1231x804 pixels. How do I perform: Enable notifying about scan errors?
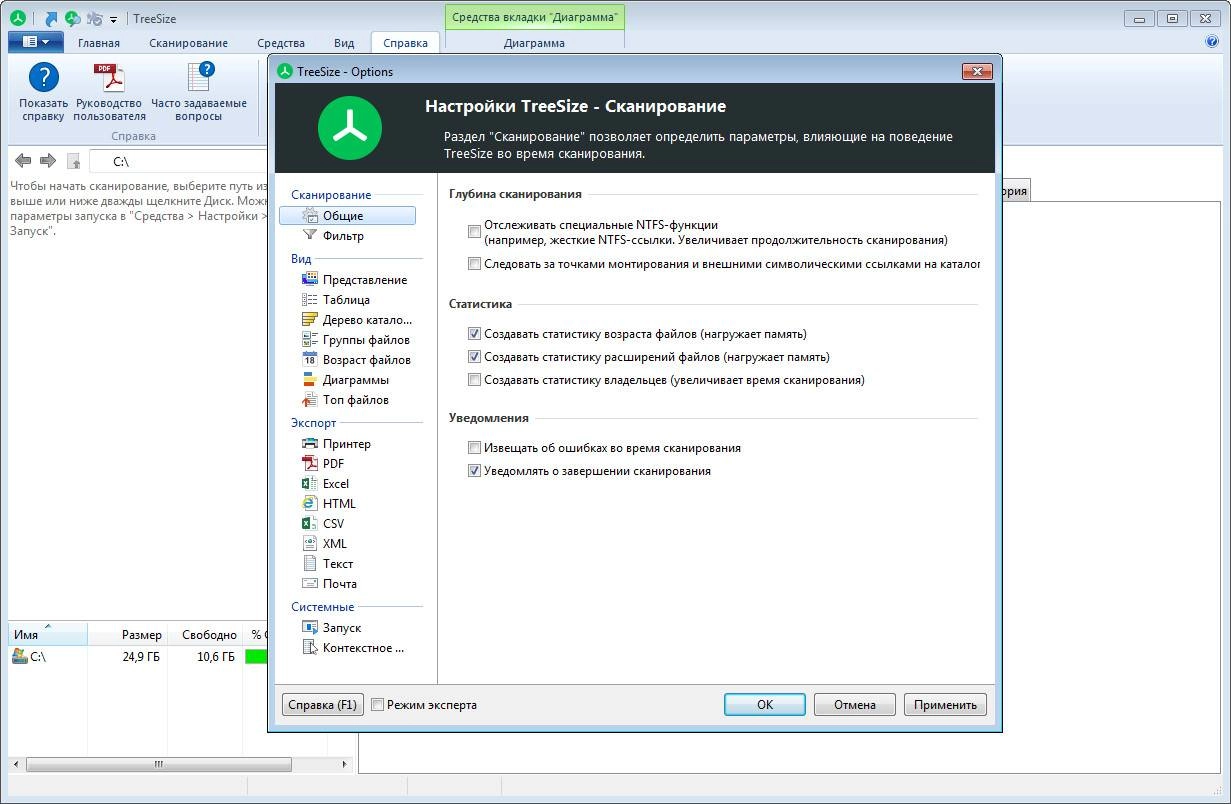pos(475,448)
